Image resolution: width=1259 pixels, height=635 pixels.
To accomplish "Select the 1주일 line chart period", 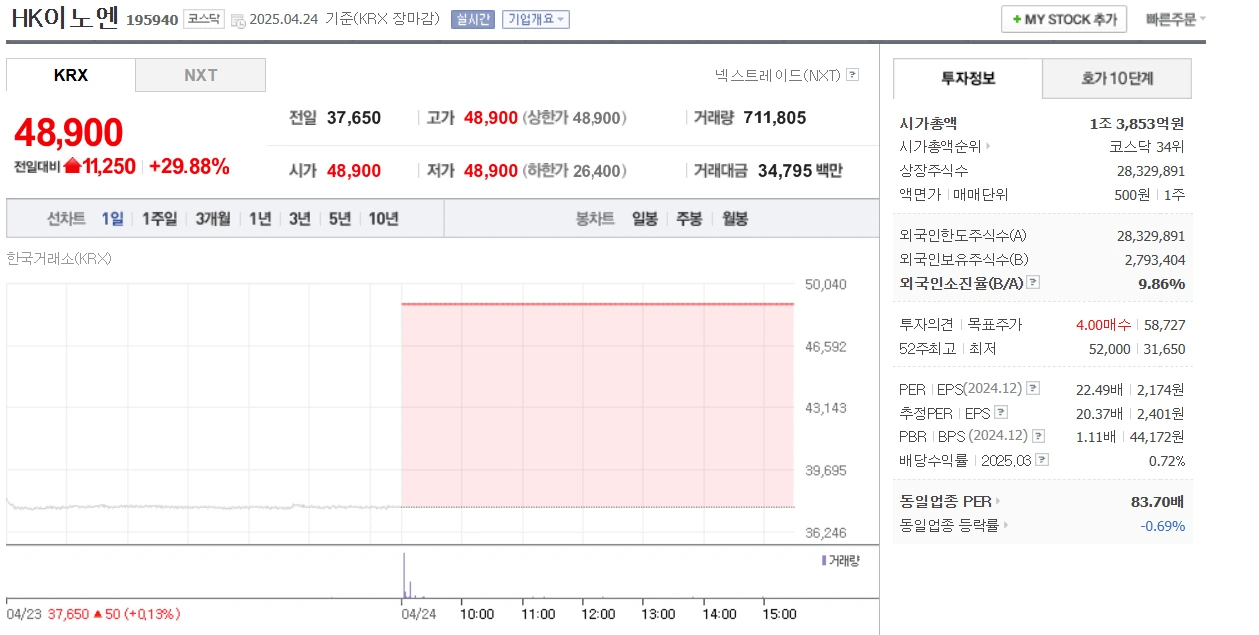I will pyautogui.click(x=160, y=218).
